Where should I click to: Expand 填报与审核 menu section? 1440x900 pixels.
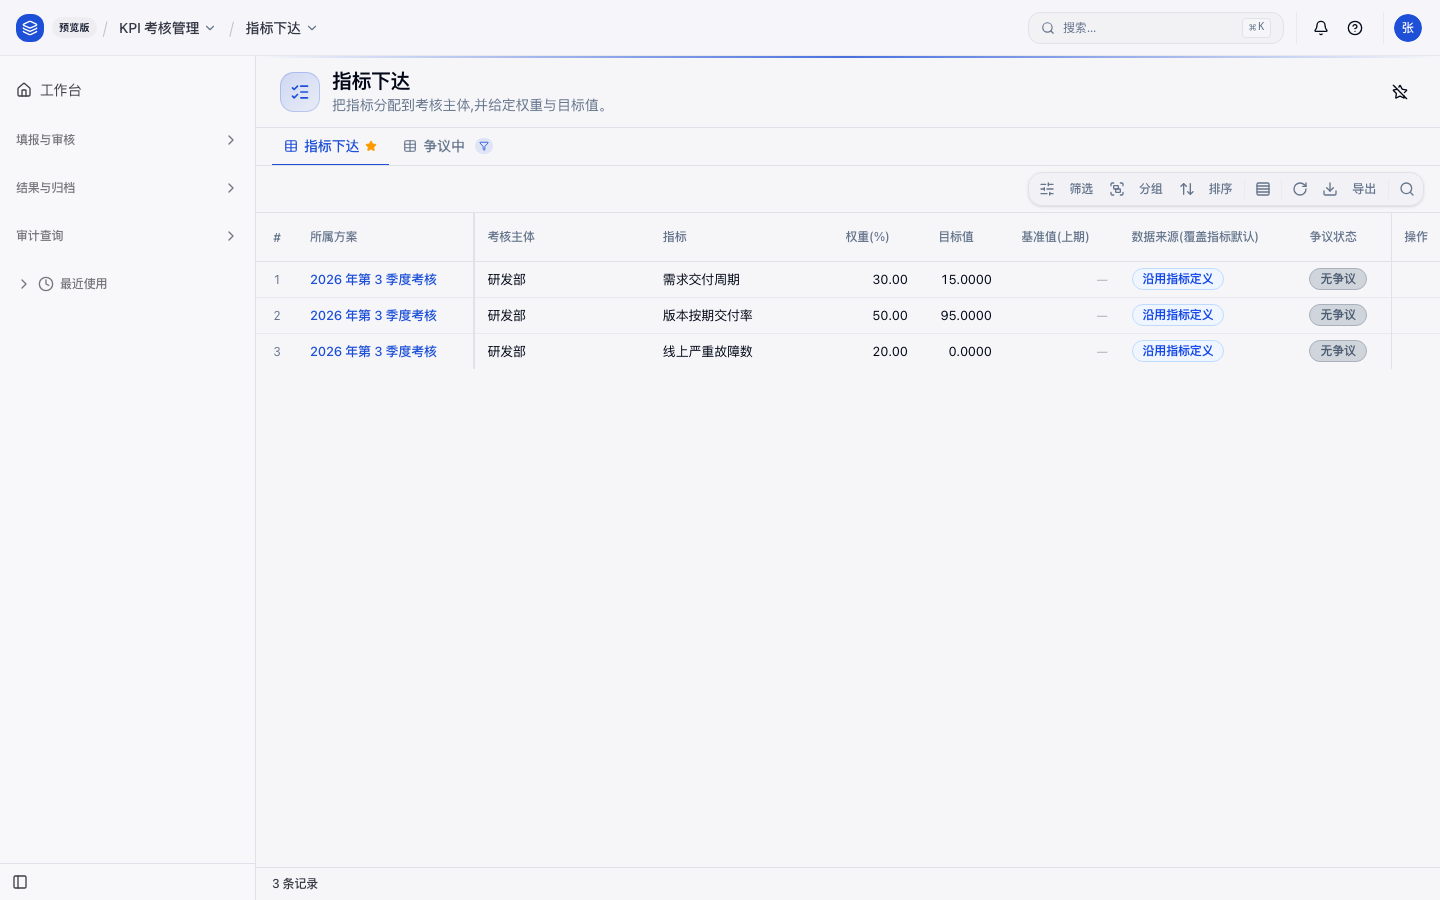tap(127, 140)
